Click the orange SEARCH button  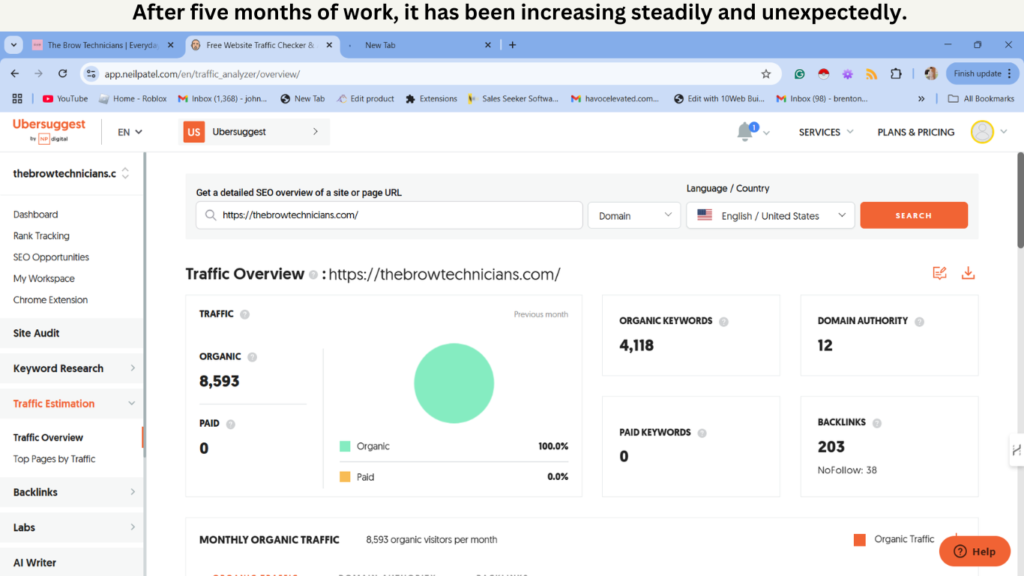914,216
